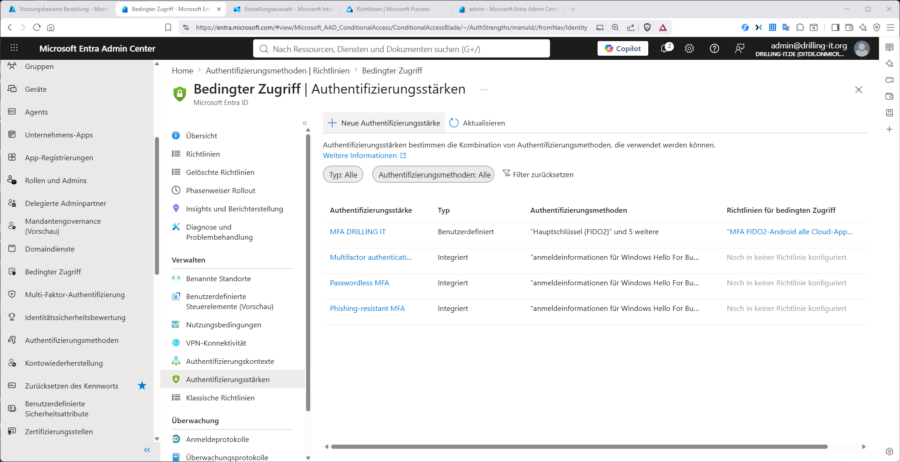Open App-Registrierungen in left navigation

[x=59, y=158]
